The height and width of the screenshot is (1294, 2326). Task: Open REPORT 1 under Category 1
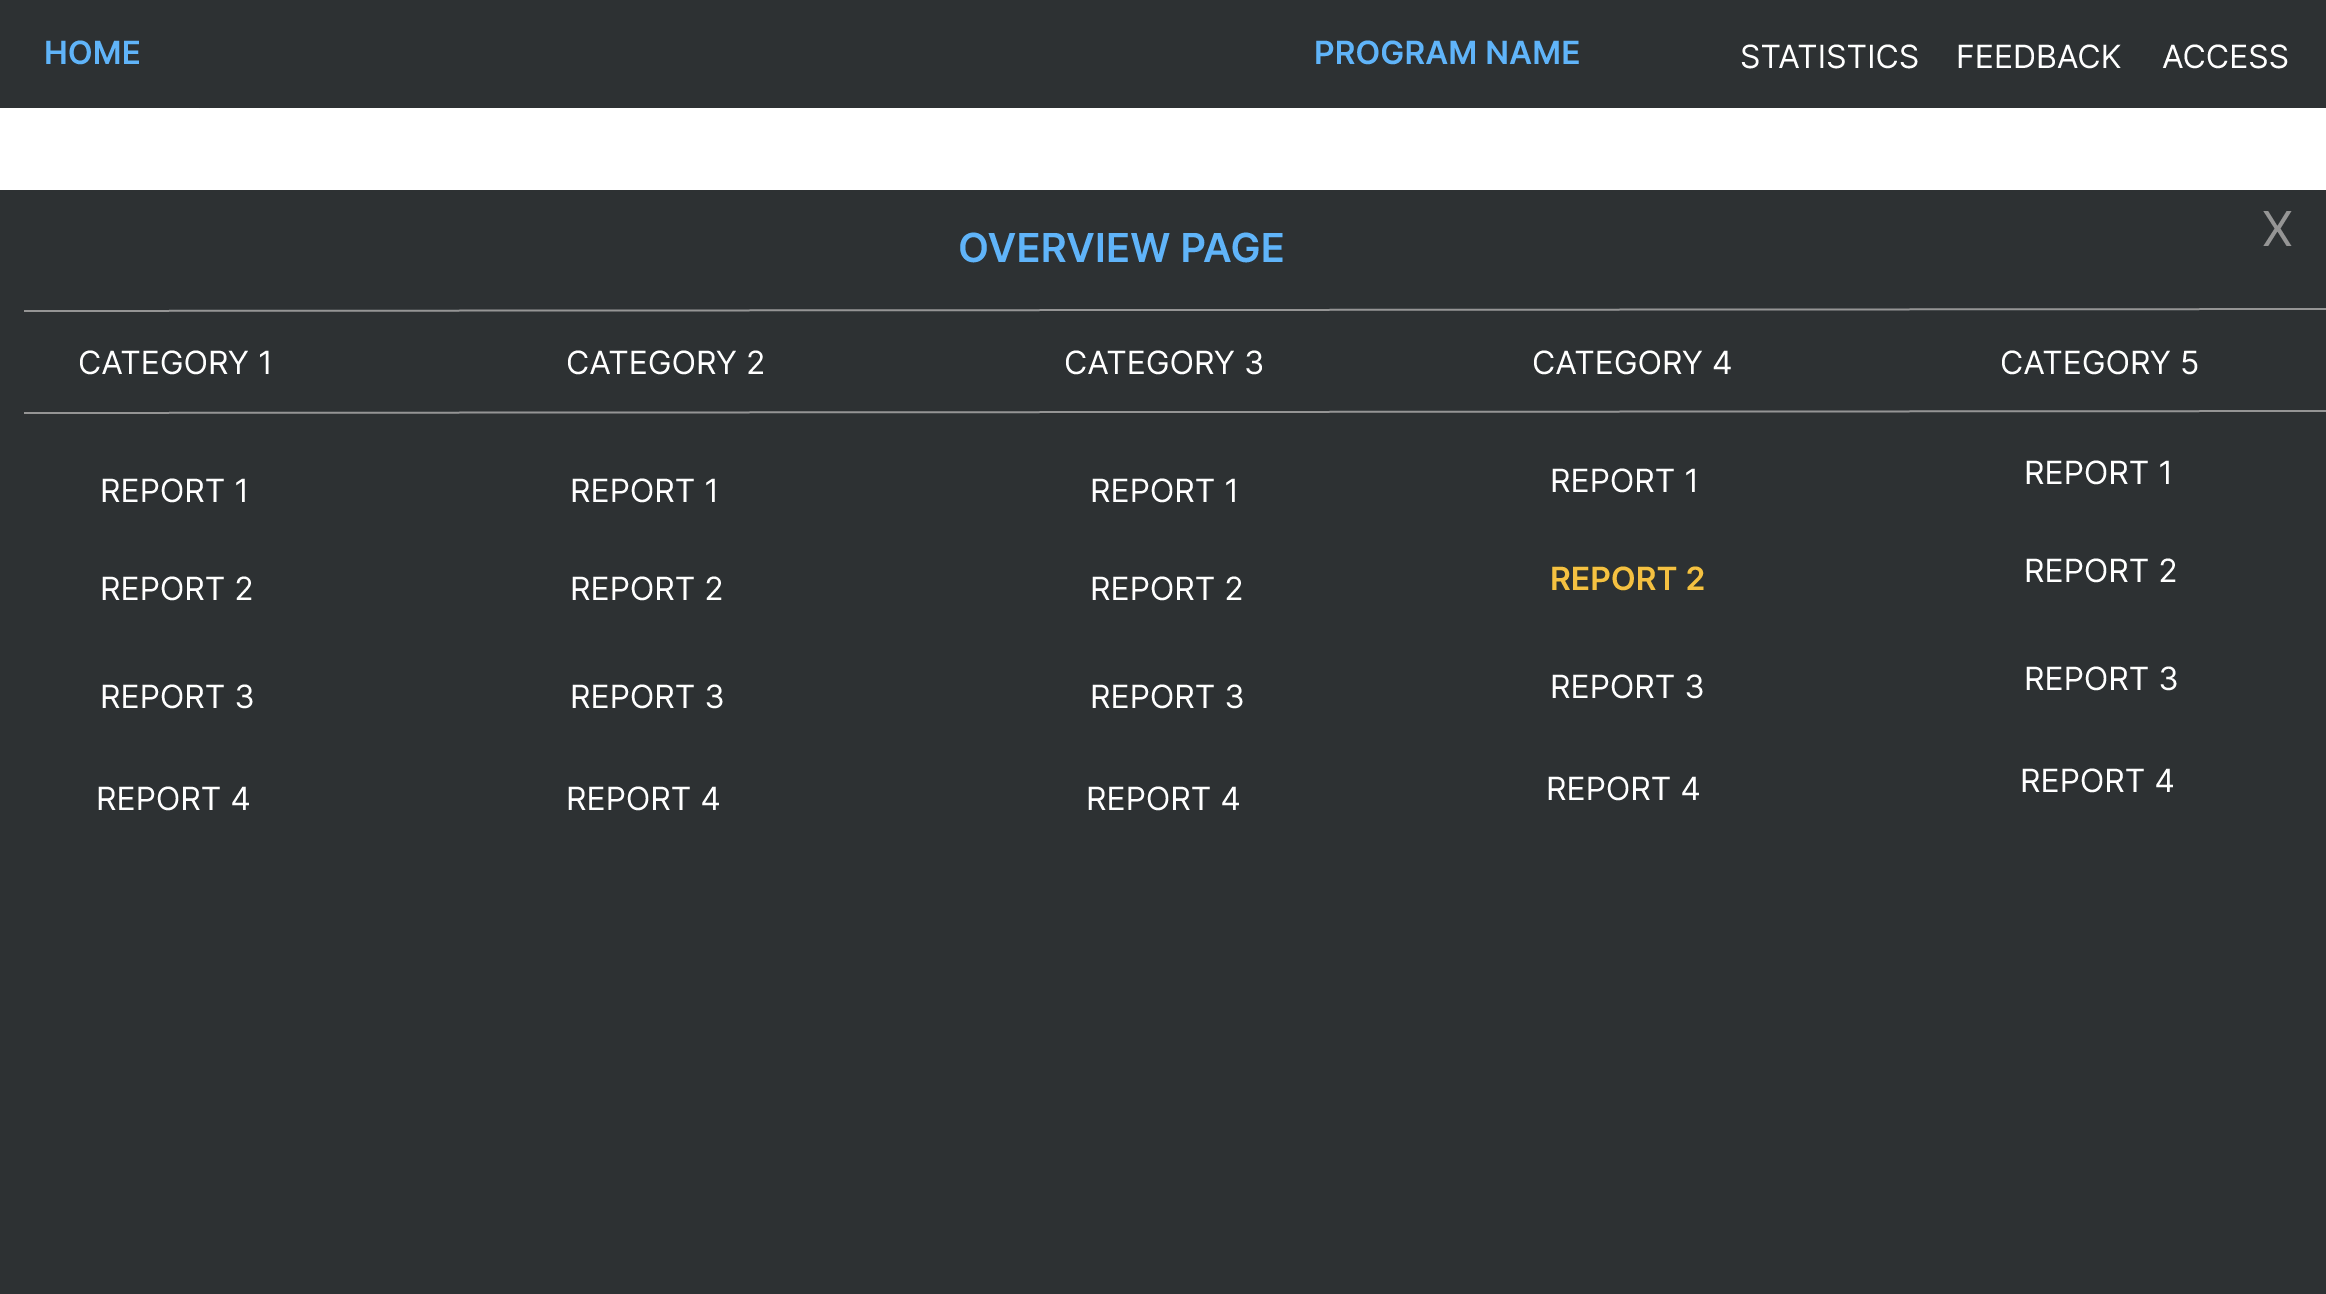pyautogui.click(x=174, y=491)
